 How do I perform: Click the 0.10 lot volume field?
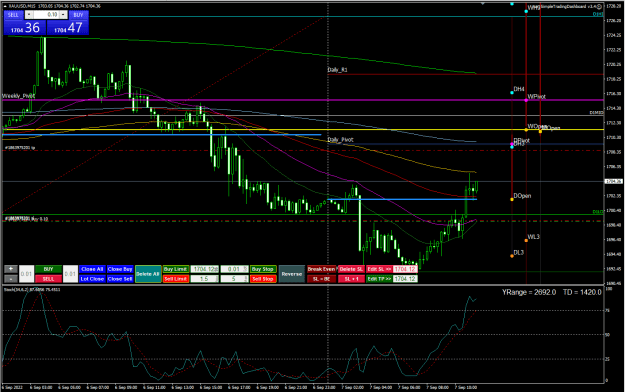pyautogui.click(x=46, y=15)
